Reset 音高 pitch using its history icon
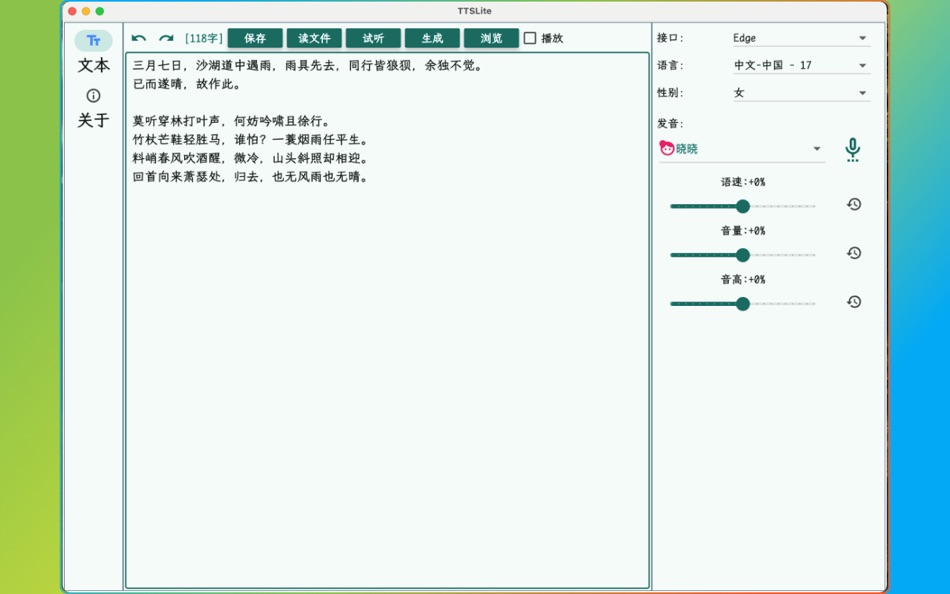The width and height of the screenshot is (950, 594). coord(853,302)
